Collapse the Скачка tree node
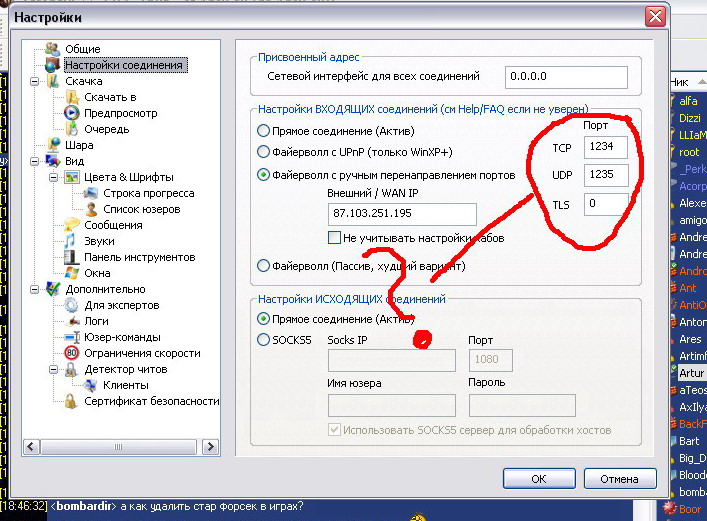Viewport: 707px width, 521px height. pyautogui.click(x=34, y=82)
